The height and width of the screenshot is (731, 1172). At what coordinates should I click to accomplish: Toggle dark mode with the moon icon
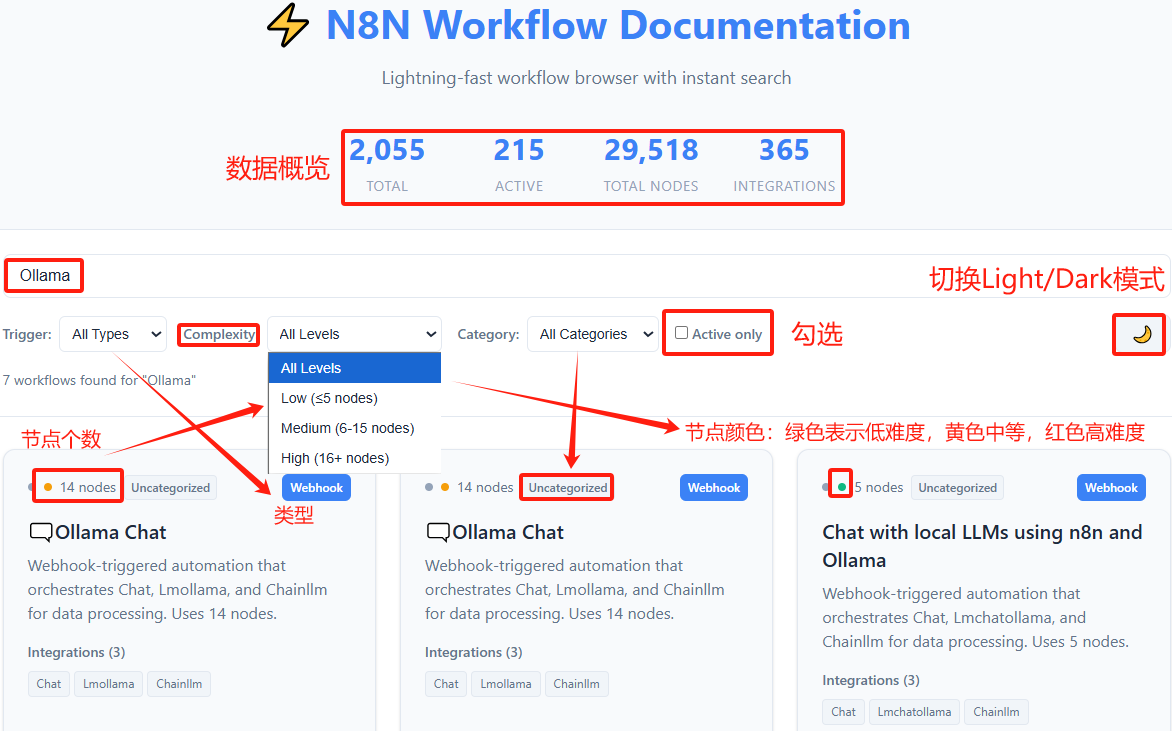tap(1141, 334)
